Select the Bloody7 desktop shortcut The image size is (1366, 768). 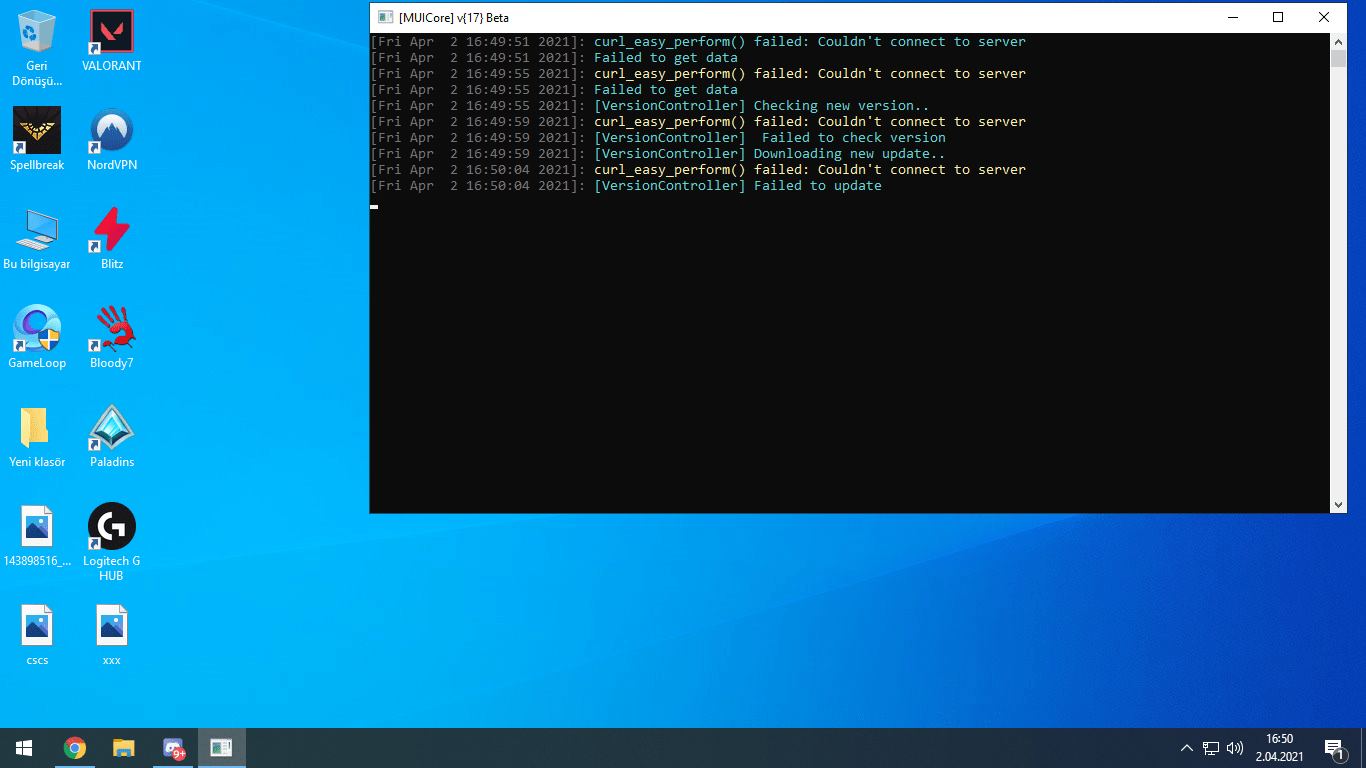(112, 338)
